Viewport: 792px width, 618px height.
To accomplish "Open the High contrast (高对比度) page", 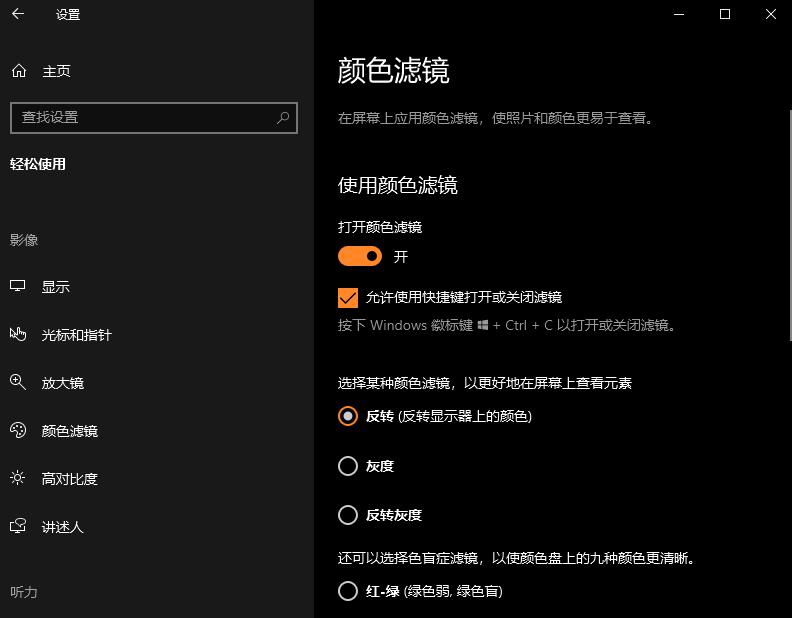I will tap(70, 479).
